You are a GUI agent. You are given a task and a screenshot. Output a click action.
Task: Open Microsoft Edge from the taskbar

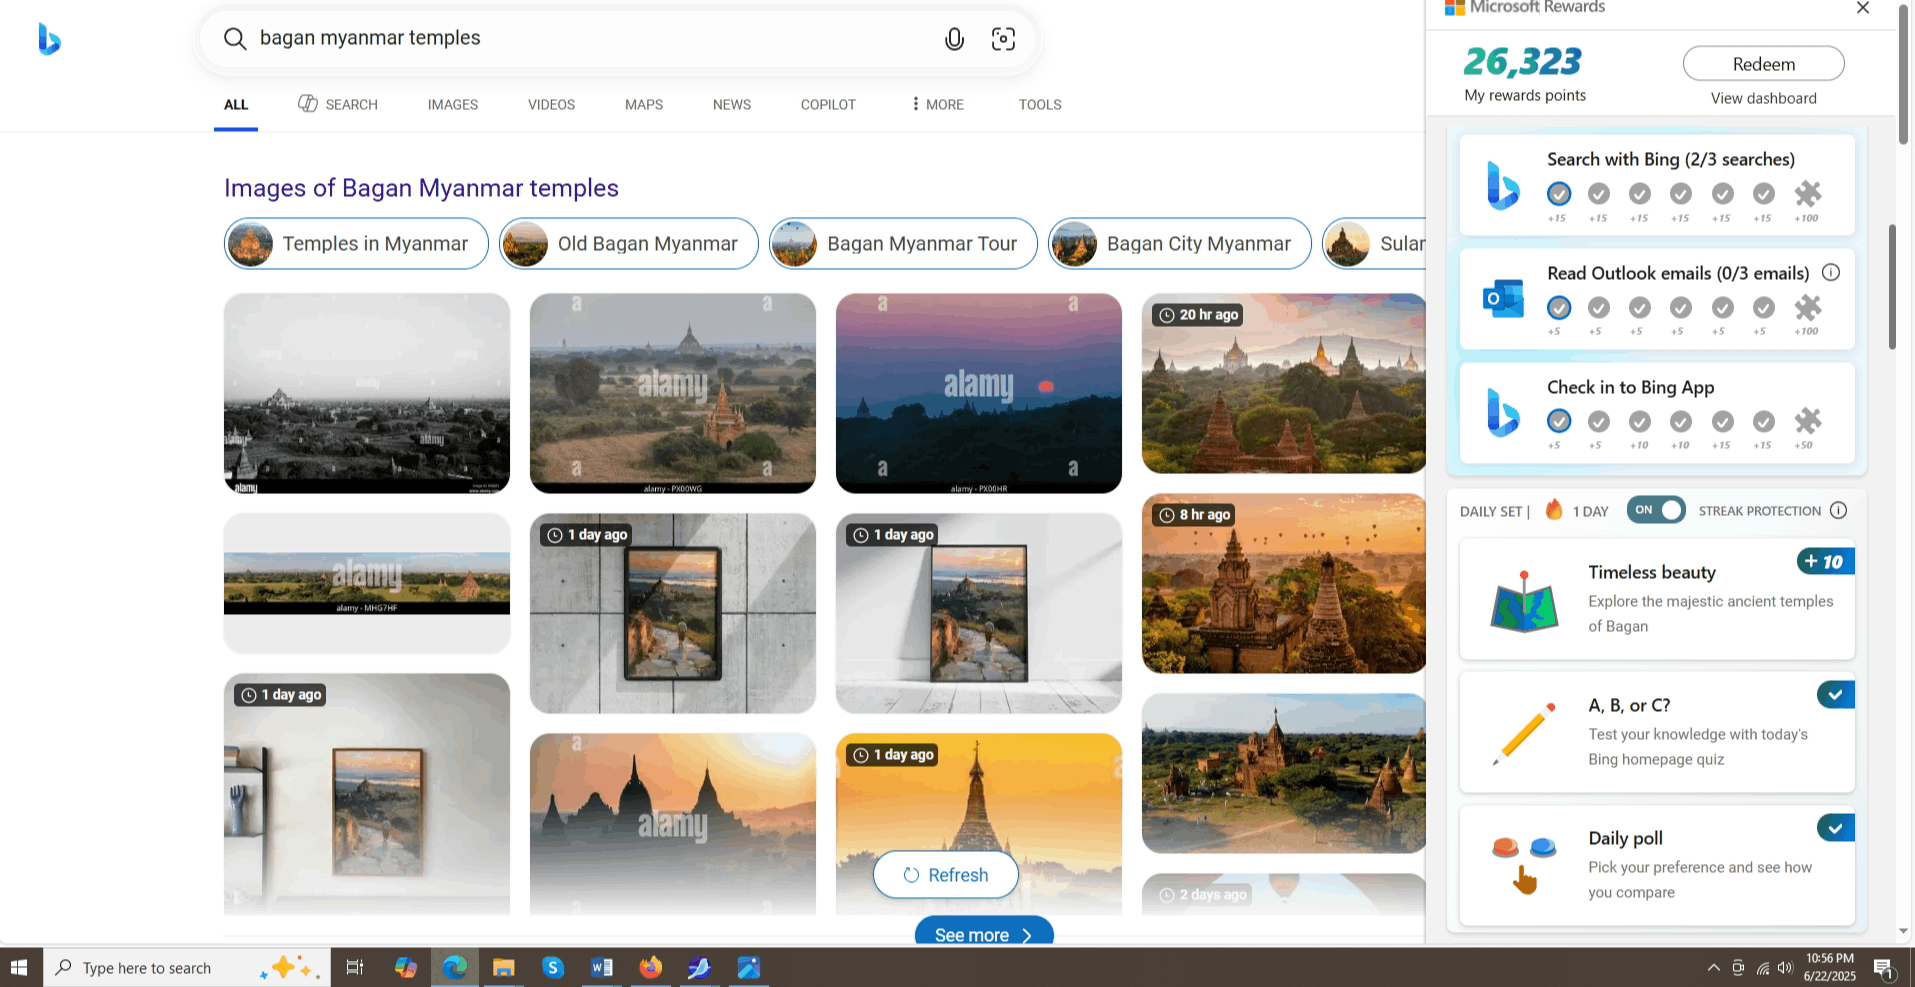coord(455,967)
